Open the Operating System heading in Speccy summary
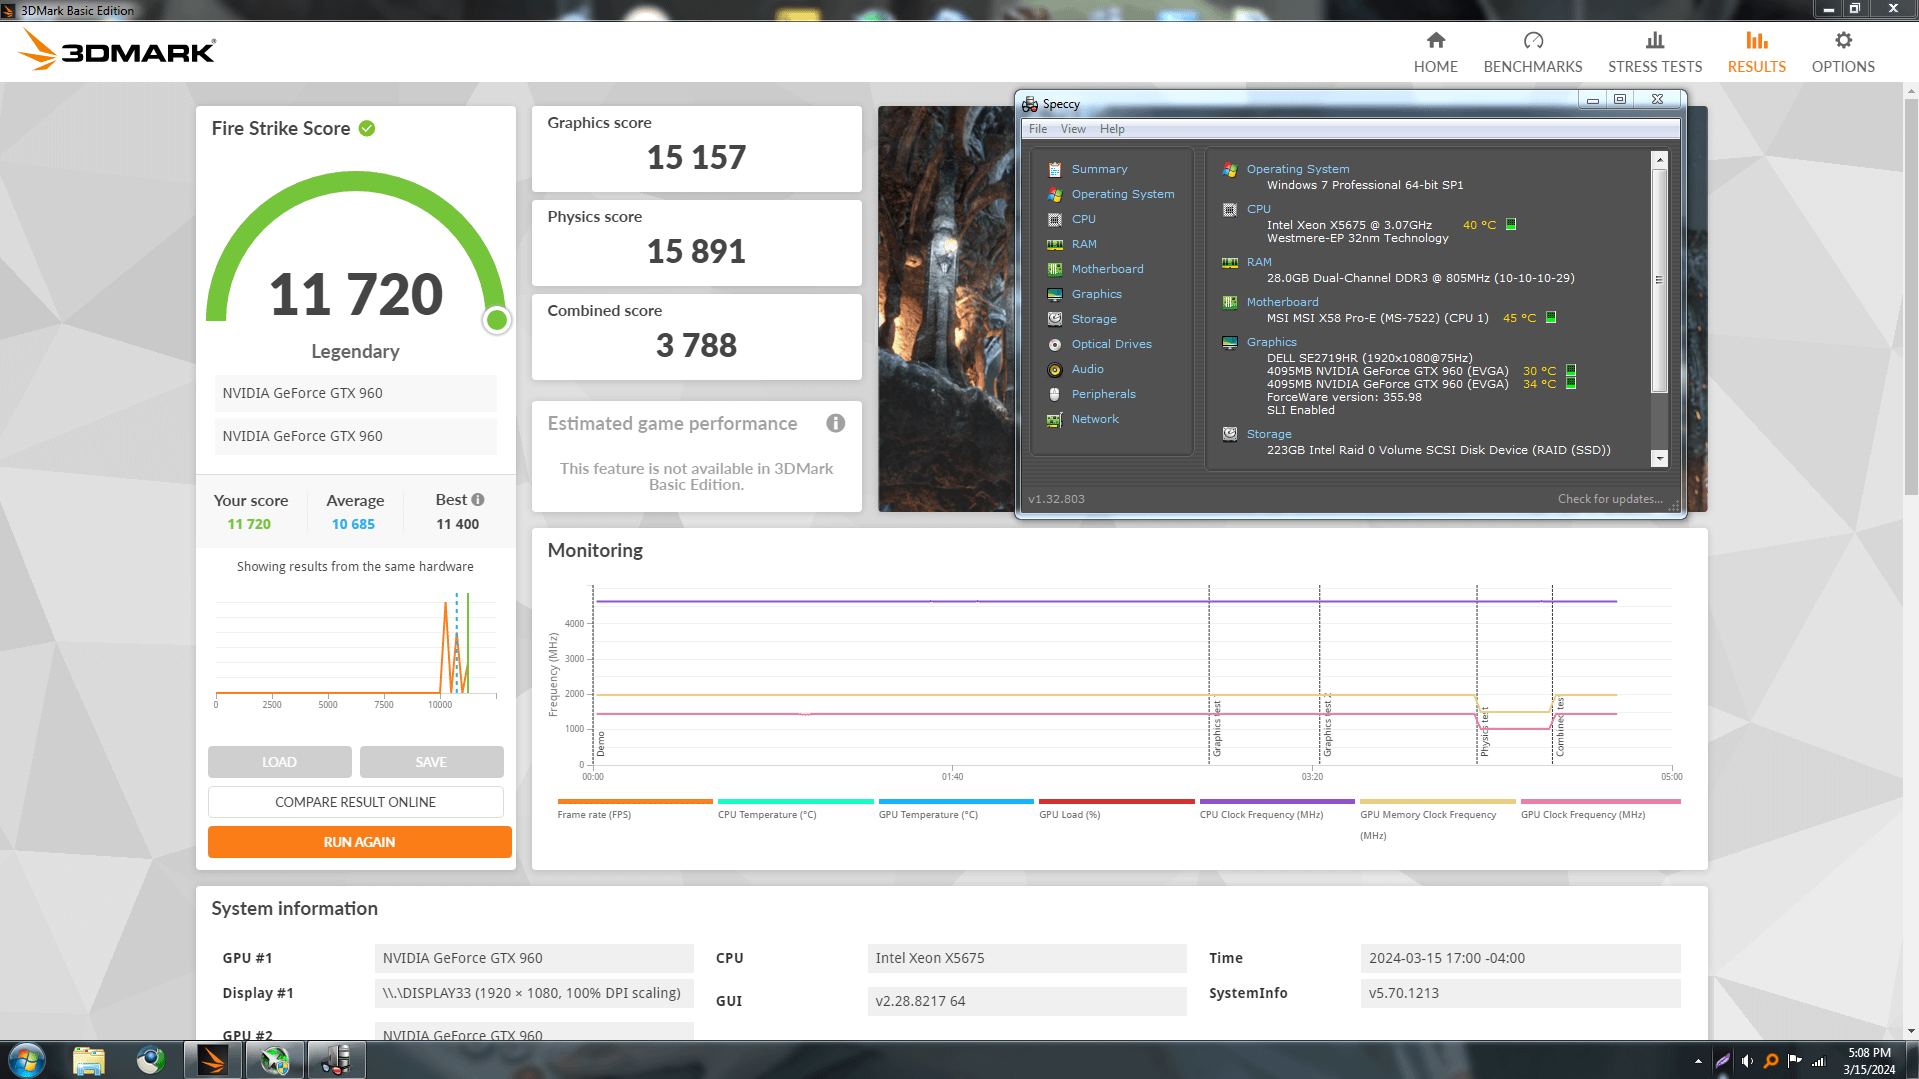Screen dimensions: 1919x1079 click(1298, 169)
